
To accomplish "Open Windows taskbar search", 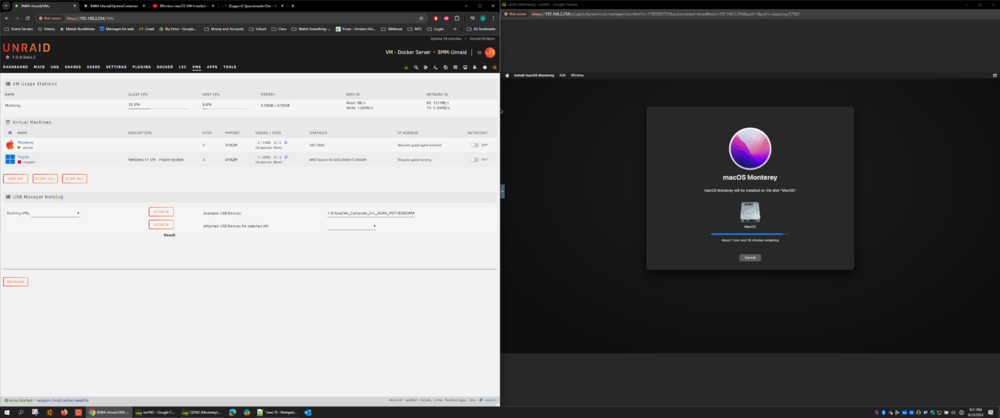I will 21,413.
